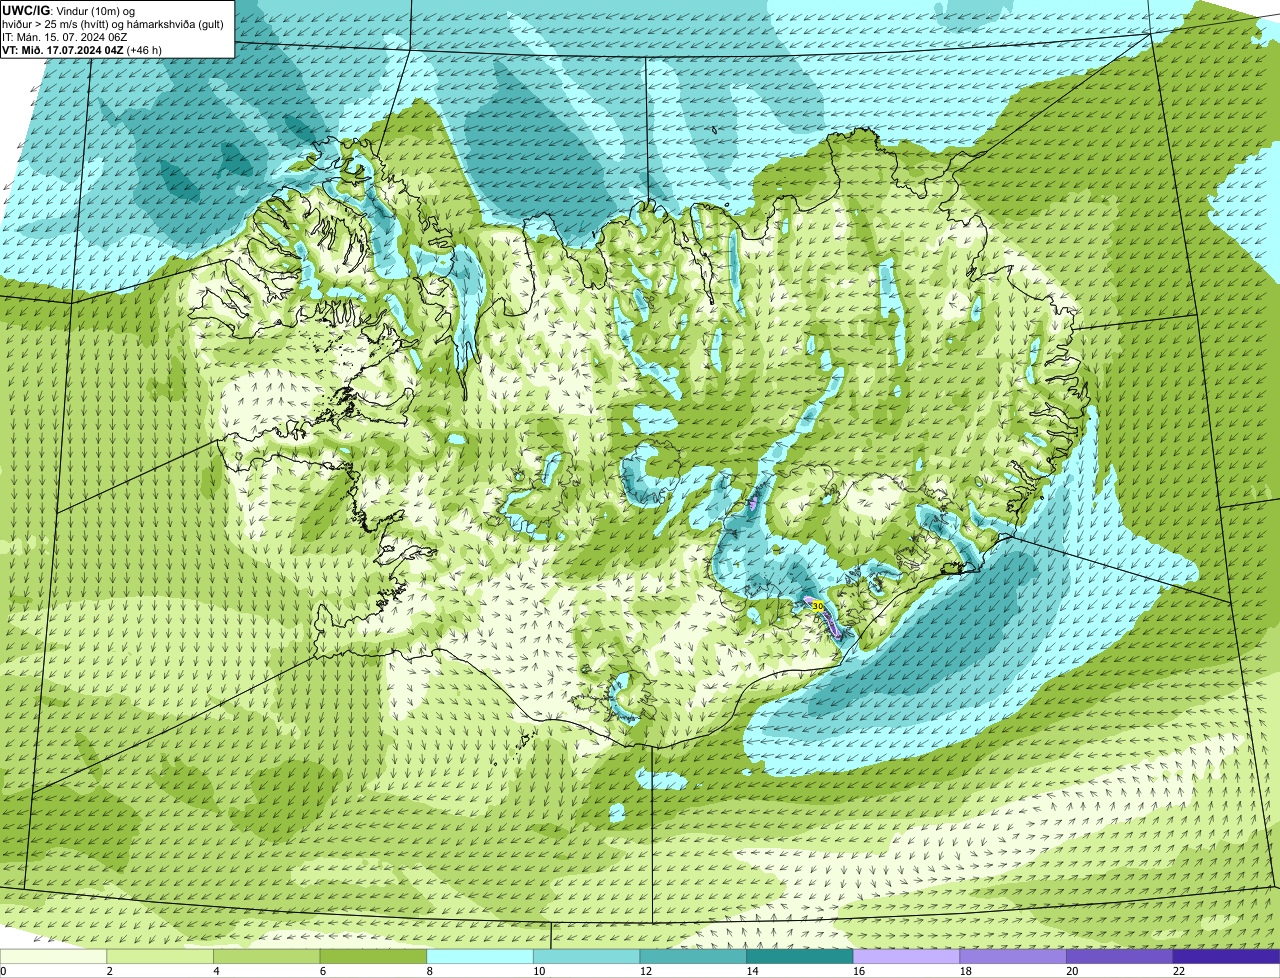Click the text 'hviður > 25 m/s (hvítt) og hámarkshviða (gult)'

click(x=113, y=23)
